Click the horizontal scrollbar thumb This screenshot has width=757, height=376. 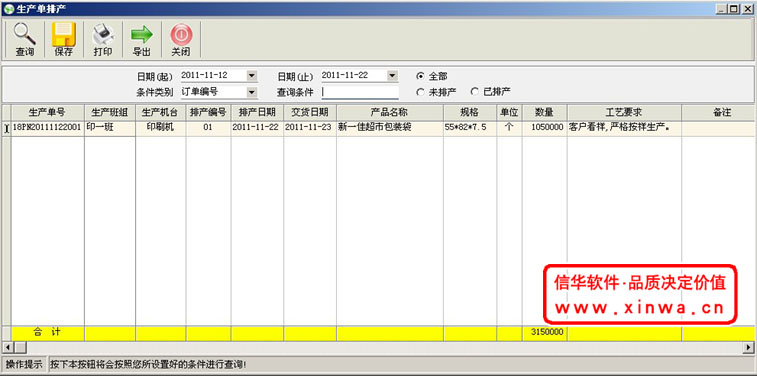click(x=20, y=347)
